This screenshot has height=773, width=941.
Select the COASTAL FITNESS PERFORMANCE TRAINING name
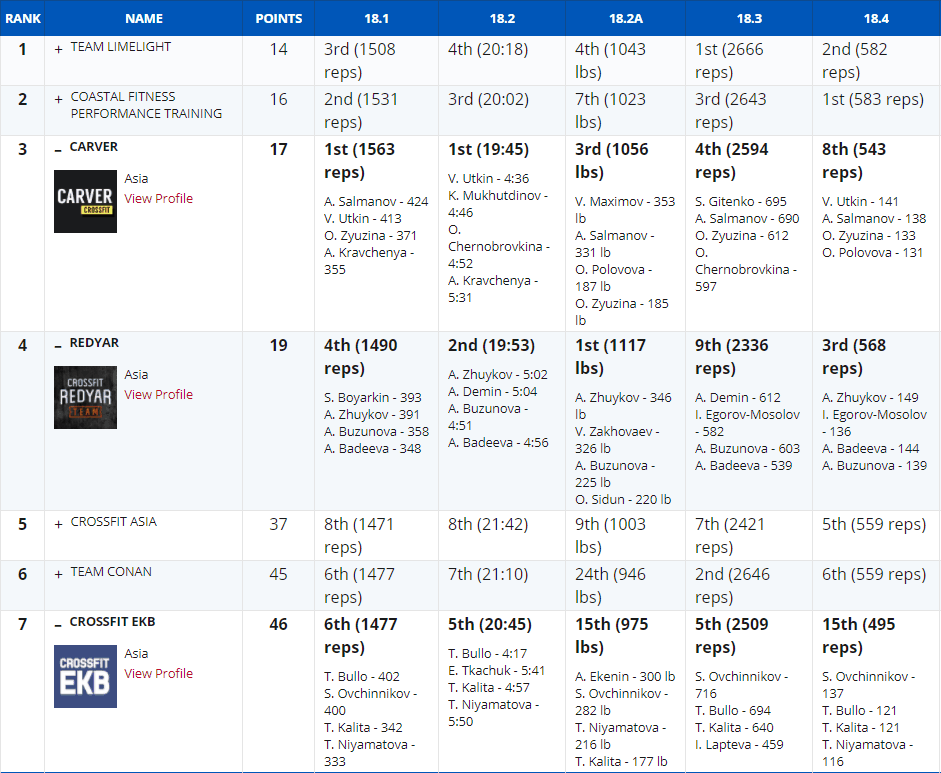[146, 105]
